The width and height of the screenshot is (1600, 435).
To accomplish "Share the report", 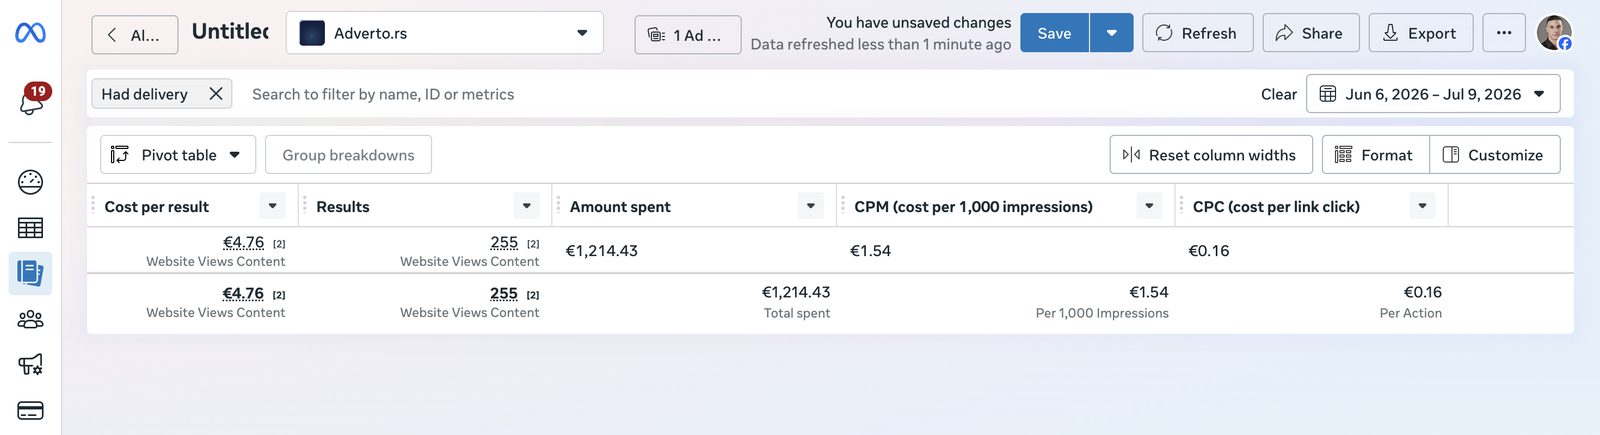I will 1310,33.
